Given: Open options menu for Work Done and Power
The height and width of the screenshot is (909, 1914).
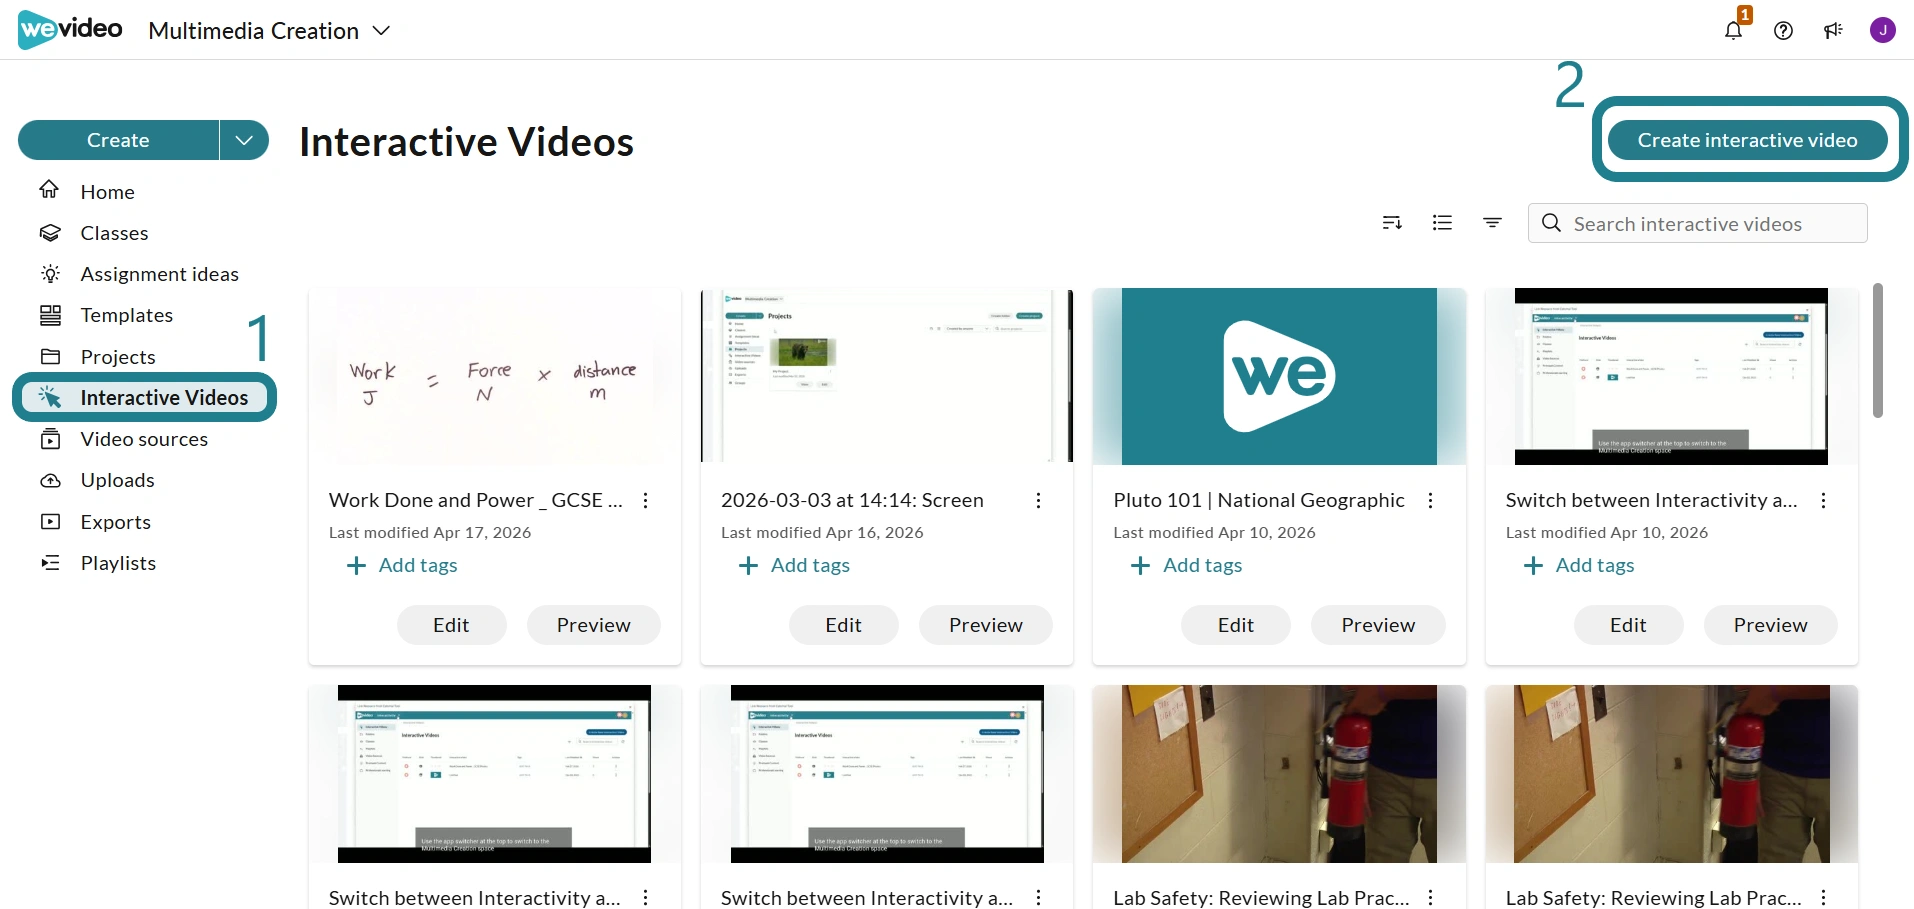Looking at the screenshot, I should 646,500.
